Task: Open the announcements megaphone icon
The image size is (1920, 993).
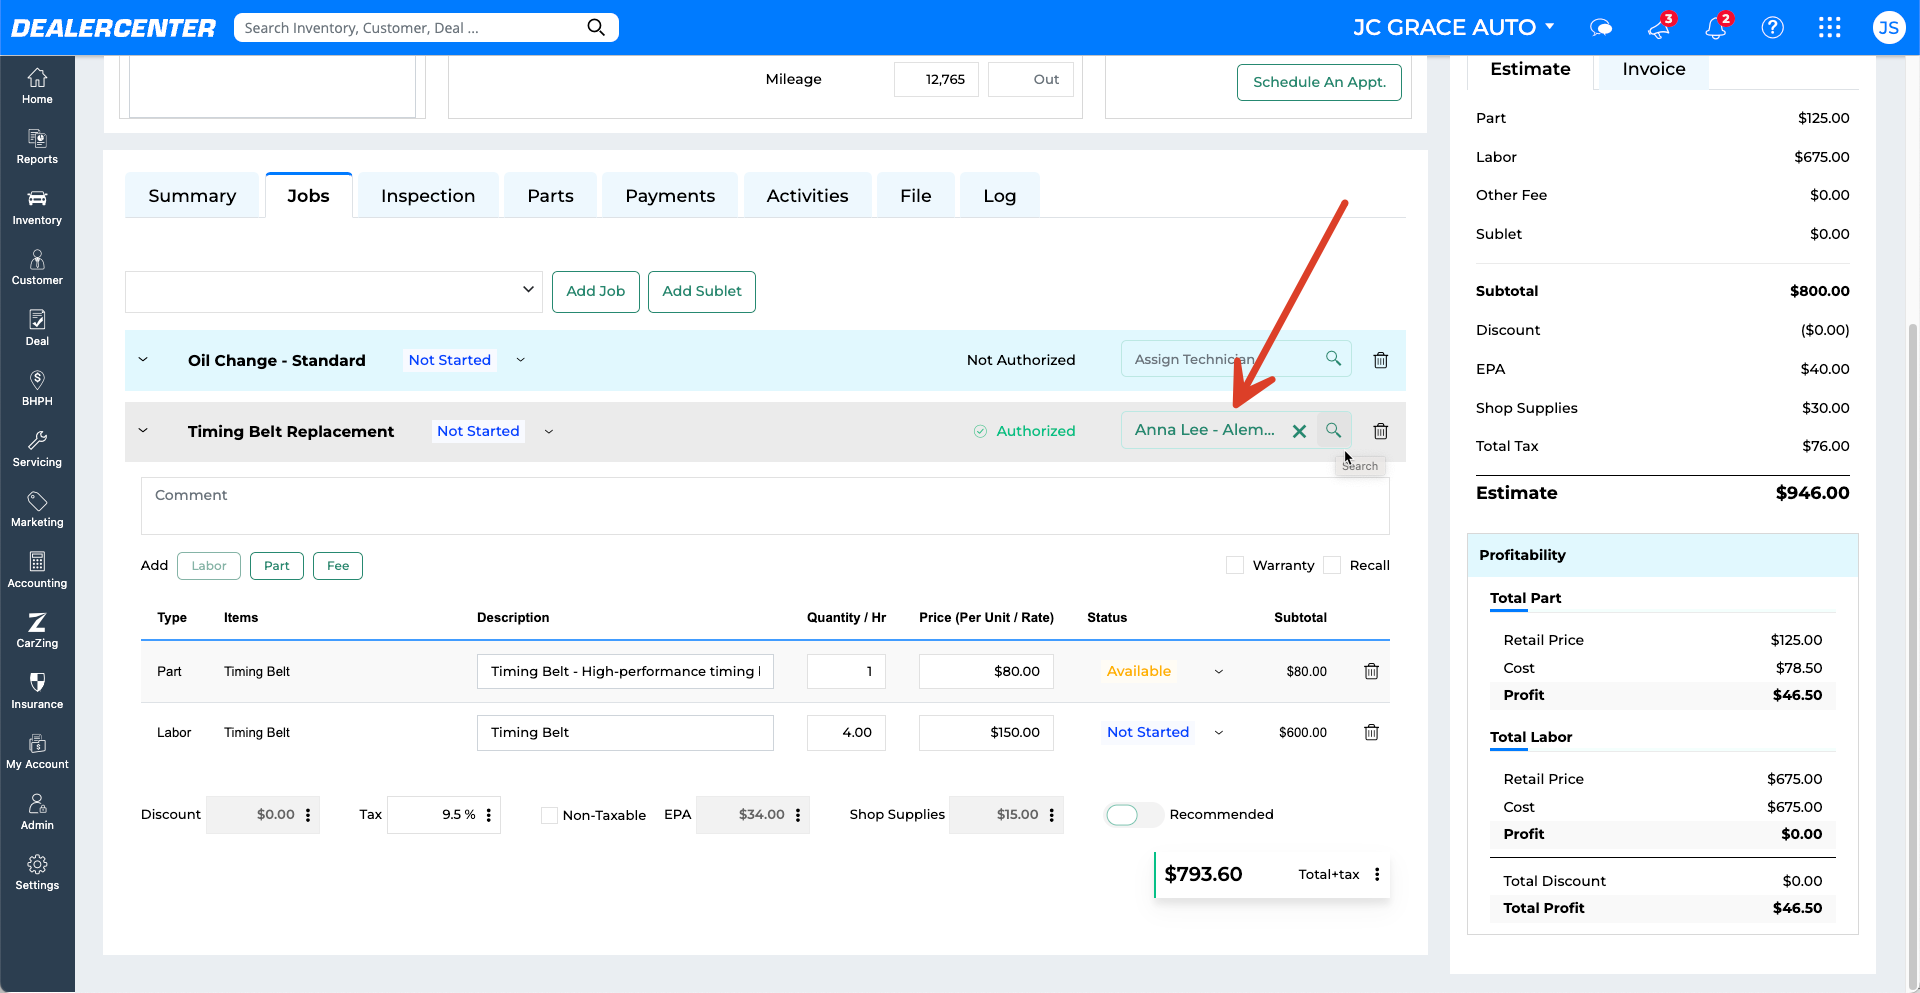Action: [1660, 27]
